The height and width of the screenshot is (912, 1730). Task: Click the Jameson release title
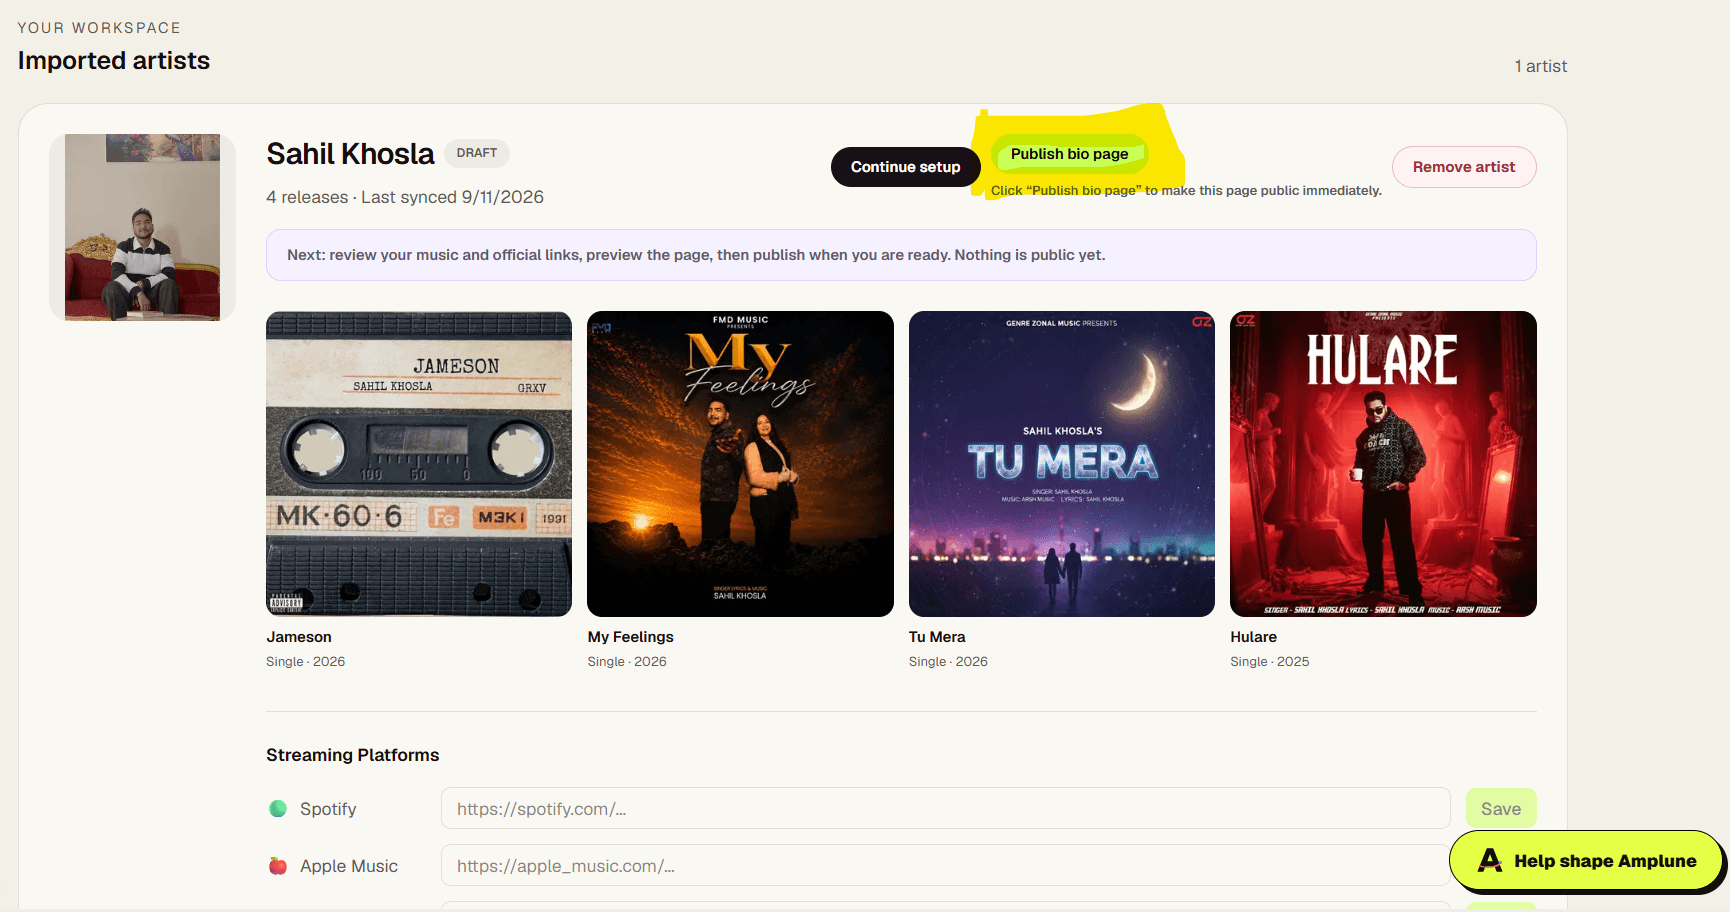pyautogui.click(x=299, y=637)
